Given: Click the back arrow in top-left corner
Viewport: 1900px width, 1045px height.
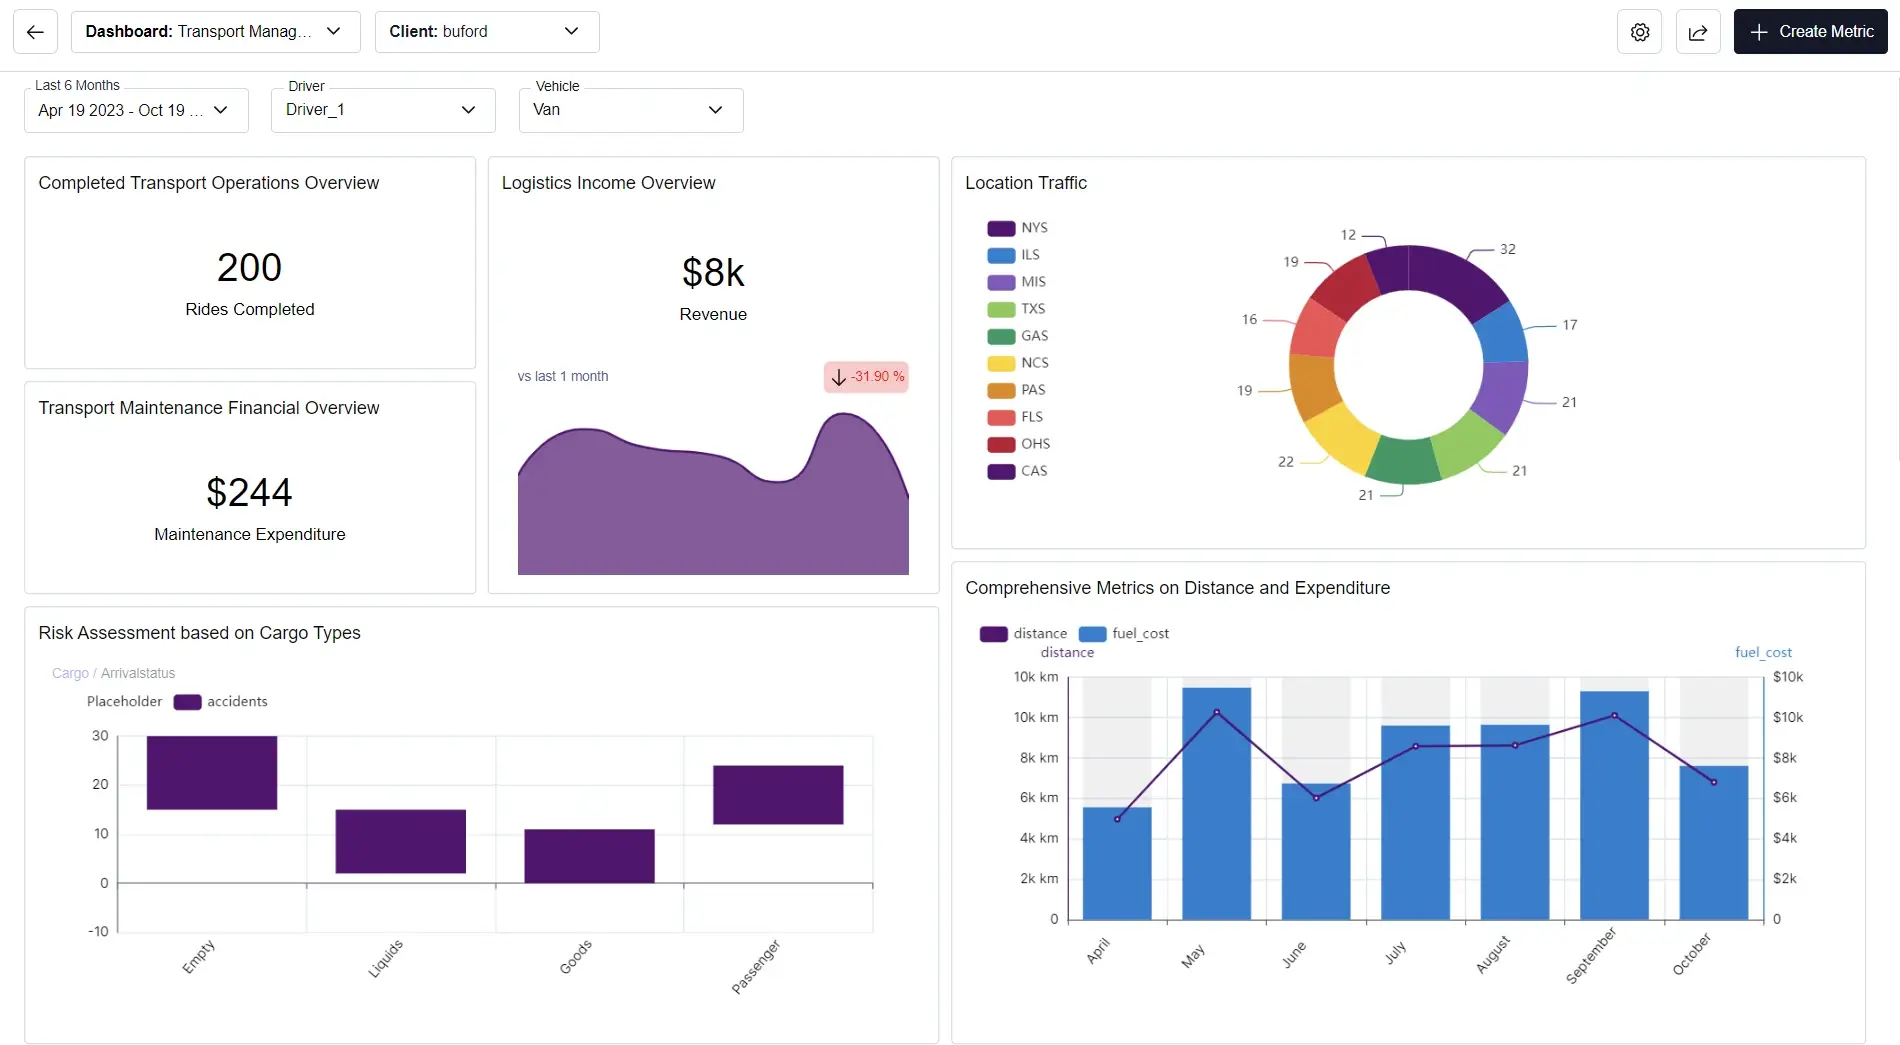Looking at the screenshot, I should click(35, 31).
